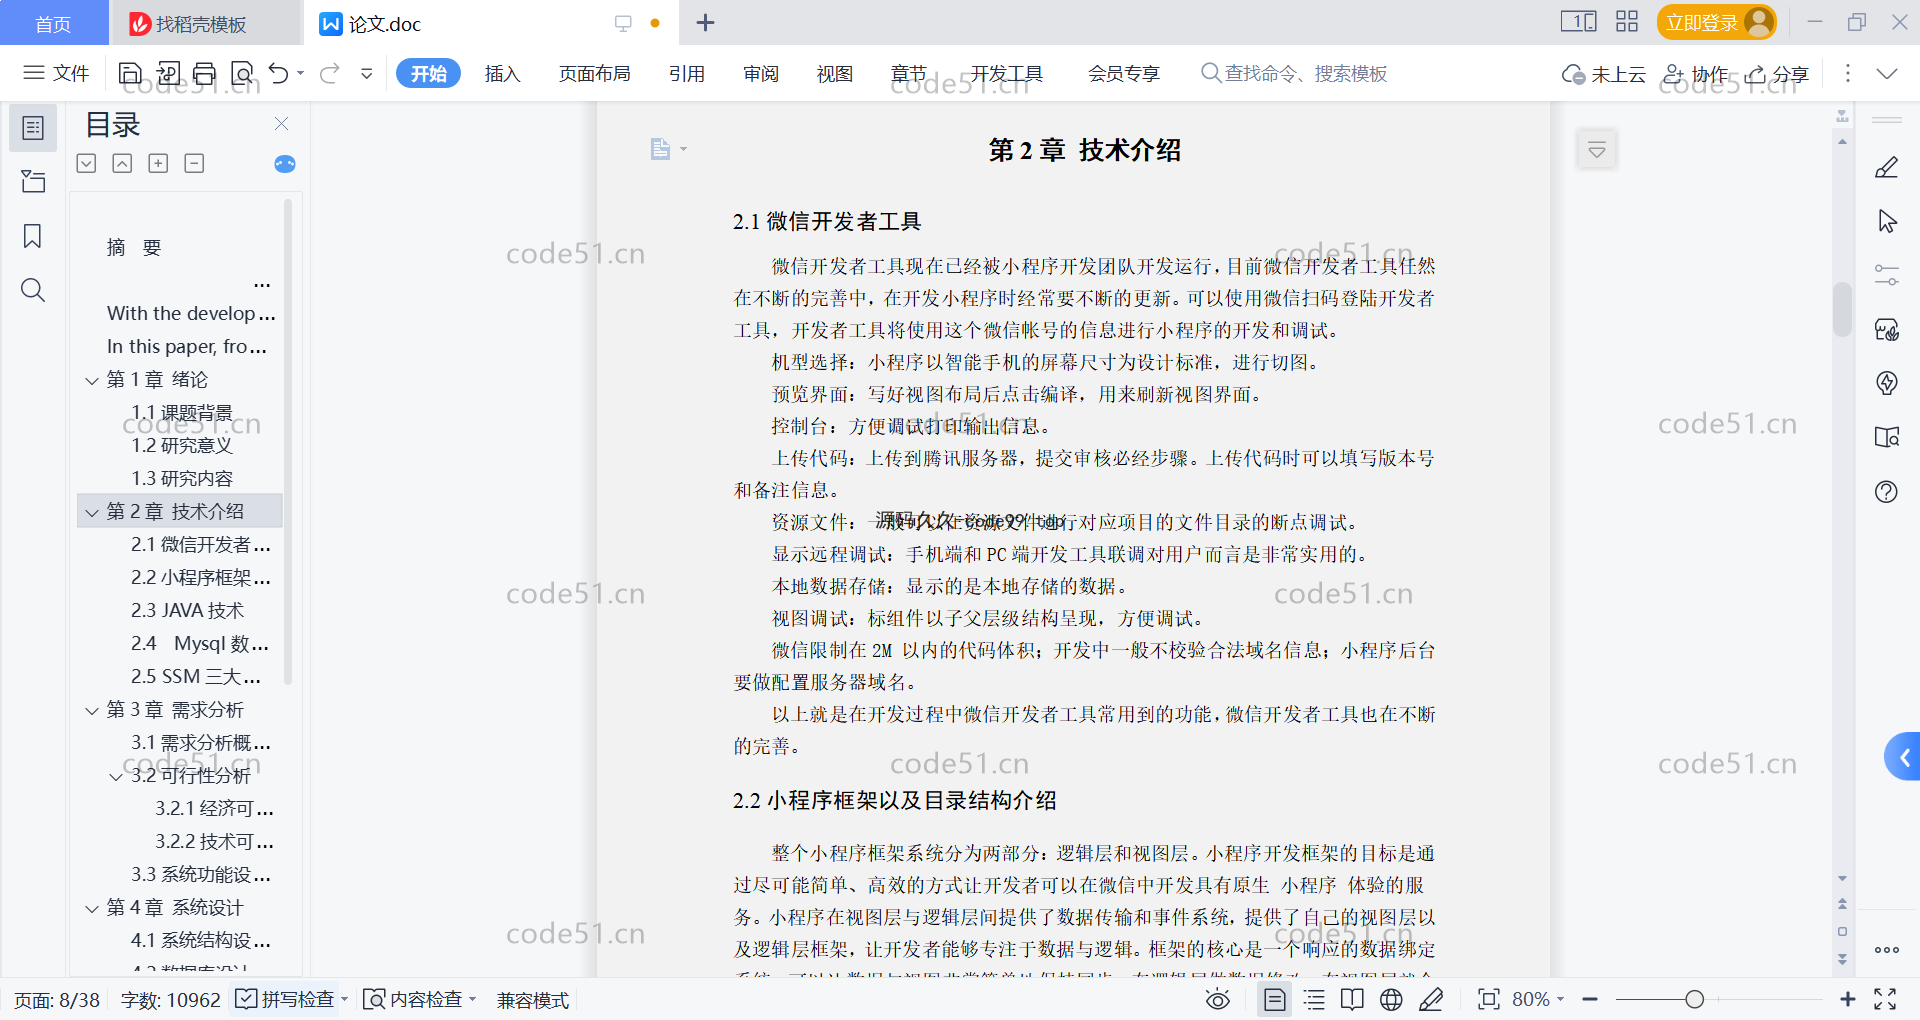
Task: Click the zoom slider handle
Action: click(x=1694, y=1000)
